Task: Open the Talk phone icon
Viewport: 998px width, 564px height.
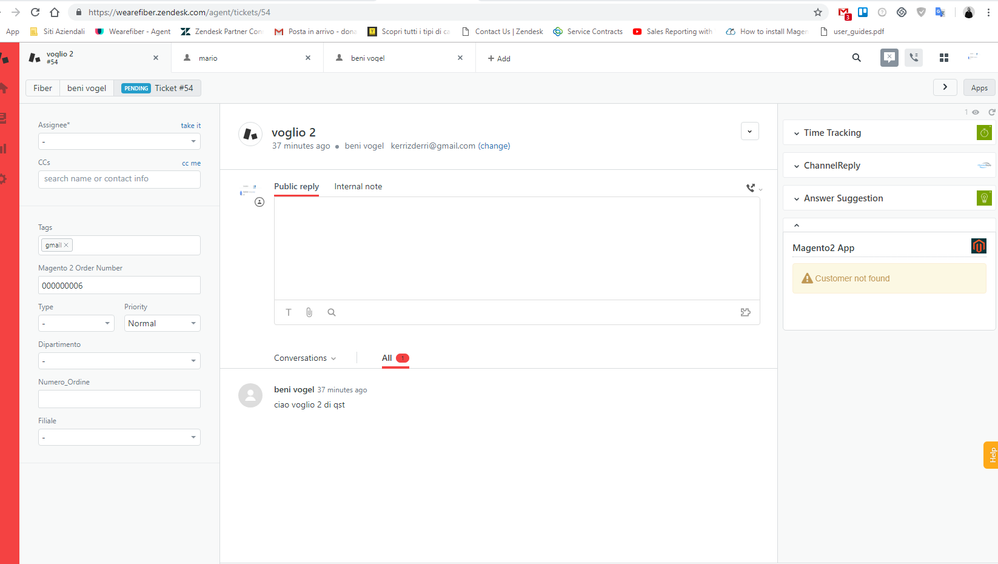Action: (x=914, y=58)
